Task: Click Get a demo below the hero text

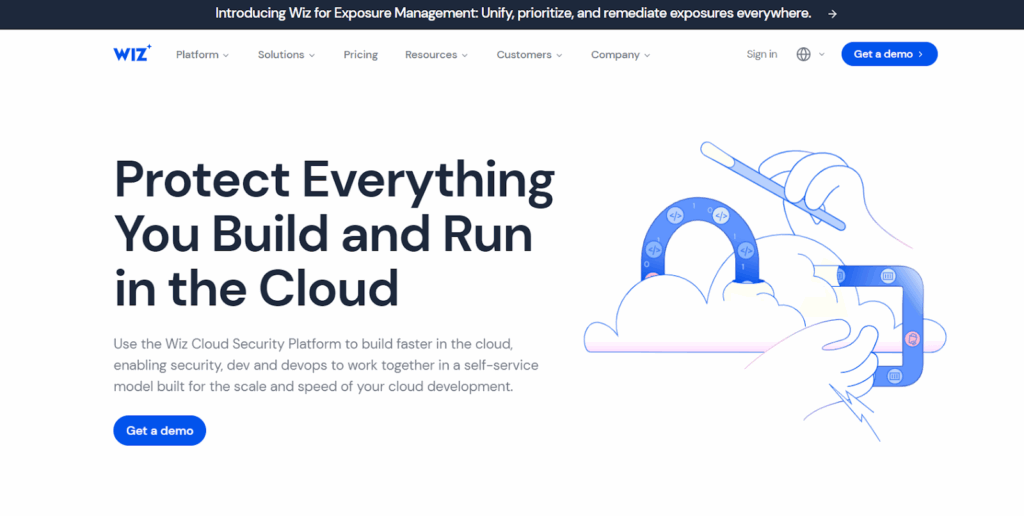Action: click(x=159, y=430)
